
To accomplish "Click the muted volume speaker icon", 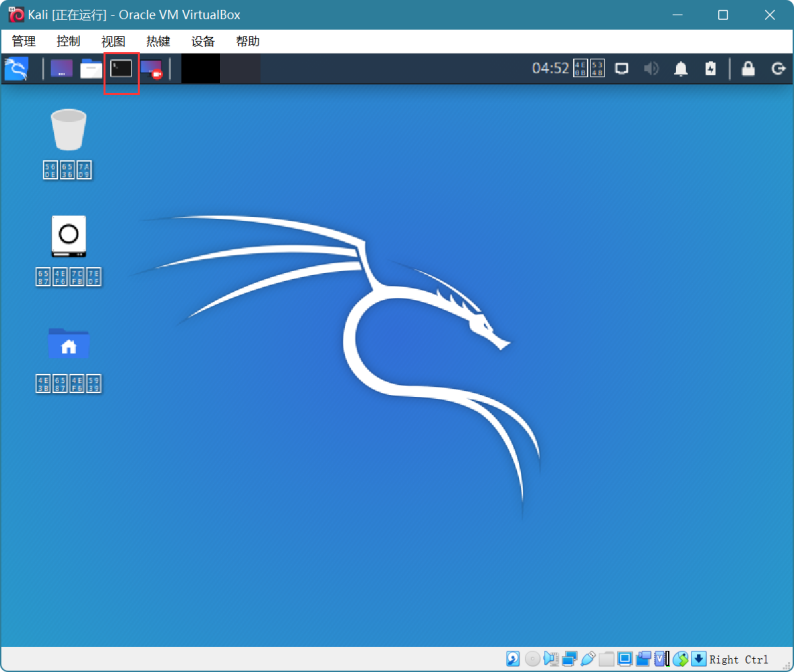I will tap(651, 68).
